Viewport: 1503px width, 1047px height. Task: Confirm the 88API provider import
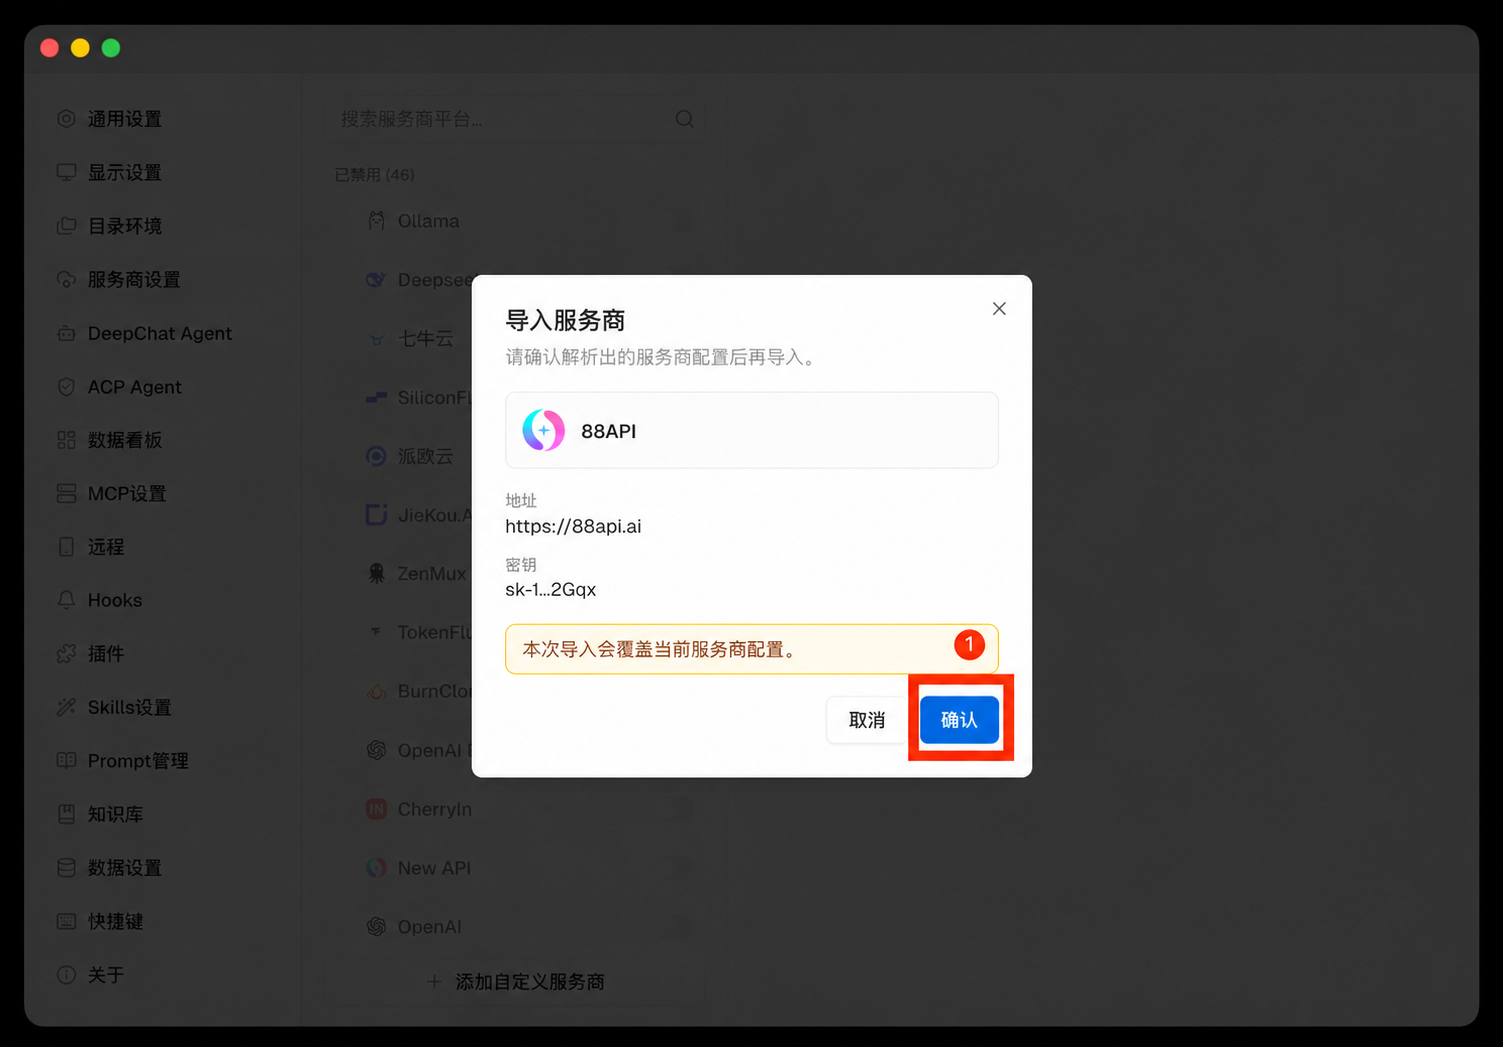(959, 720)
